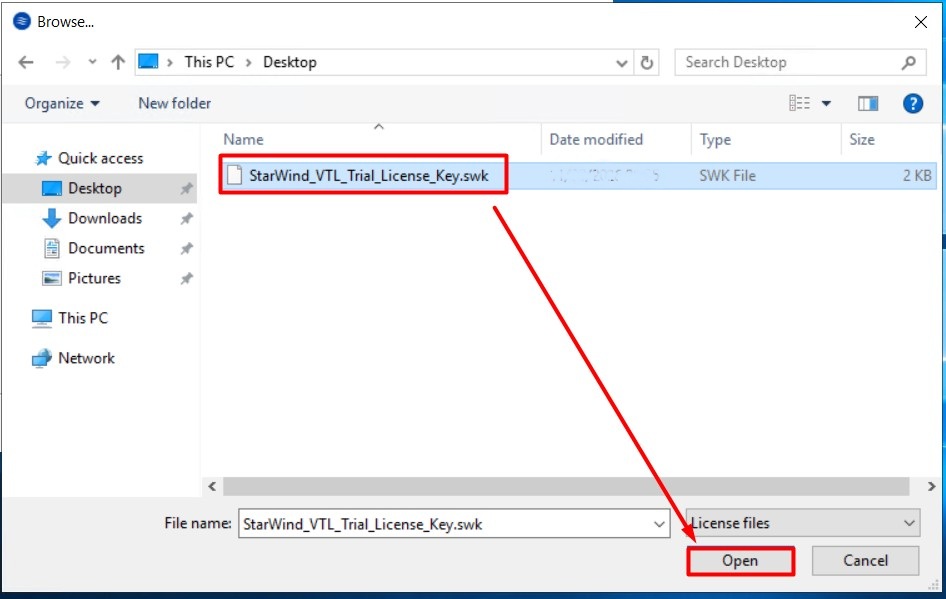The image size is (946, 599).
Task: Expand the License files type dropdown
Action: coord(908,523)
